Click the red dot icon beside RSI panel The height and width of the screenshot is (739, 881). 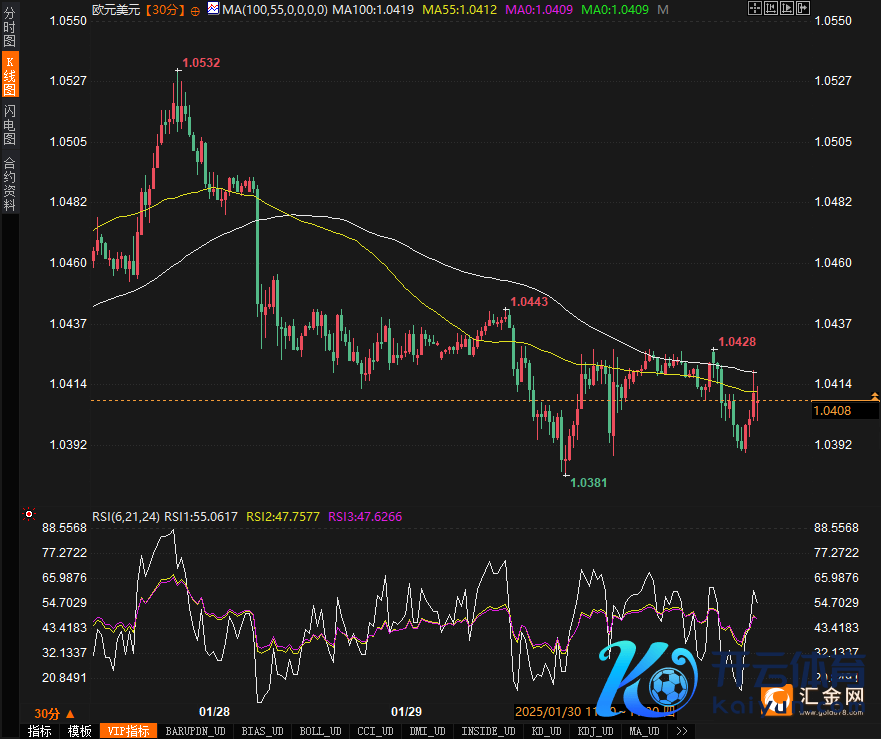[x=26, y=516]
